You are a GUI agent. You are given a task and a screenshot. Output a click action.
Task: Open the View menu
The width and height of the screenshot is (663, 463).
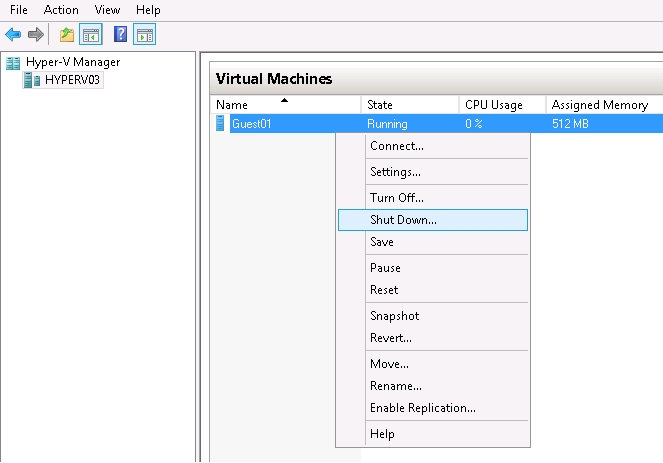pyautogui.click(x=107, y=10)
